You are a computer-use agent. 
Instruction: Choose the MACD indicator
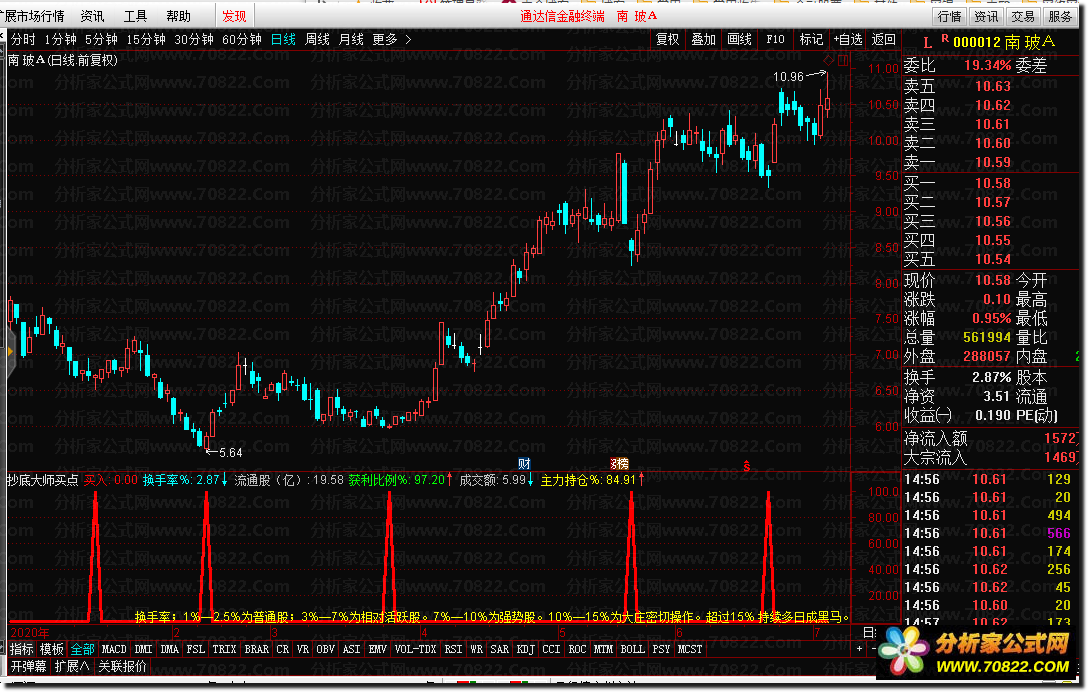click(x=115, y=649)
